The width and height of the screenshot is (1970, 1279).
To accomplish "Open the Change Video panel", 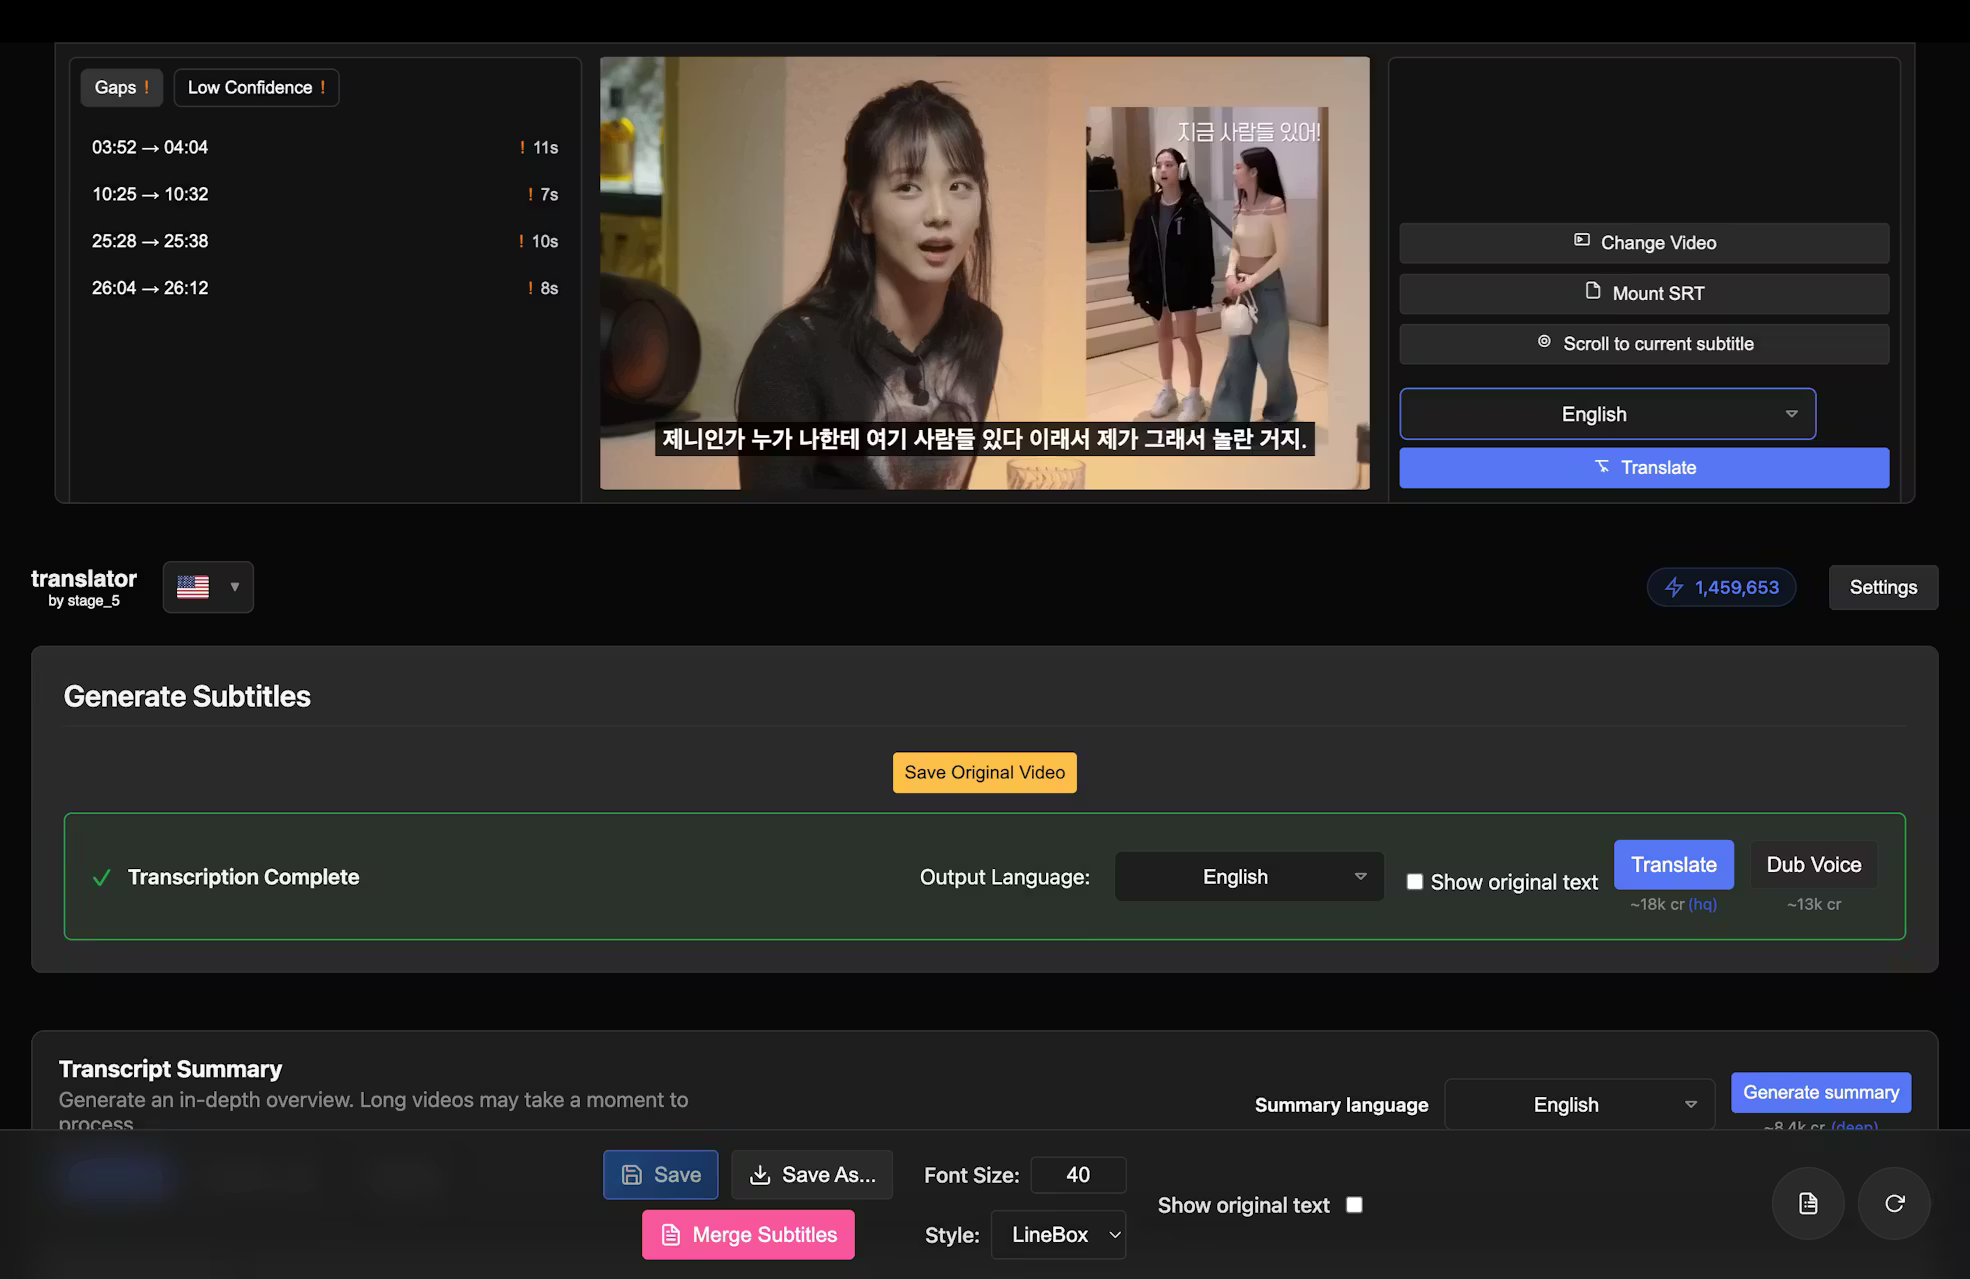I will 1643,242.
